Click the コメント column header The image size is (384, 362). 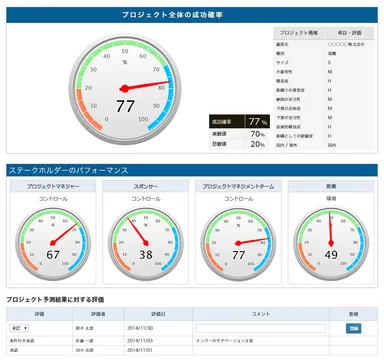261,314
